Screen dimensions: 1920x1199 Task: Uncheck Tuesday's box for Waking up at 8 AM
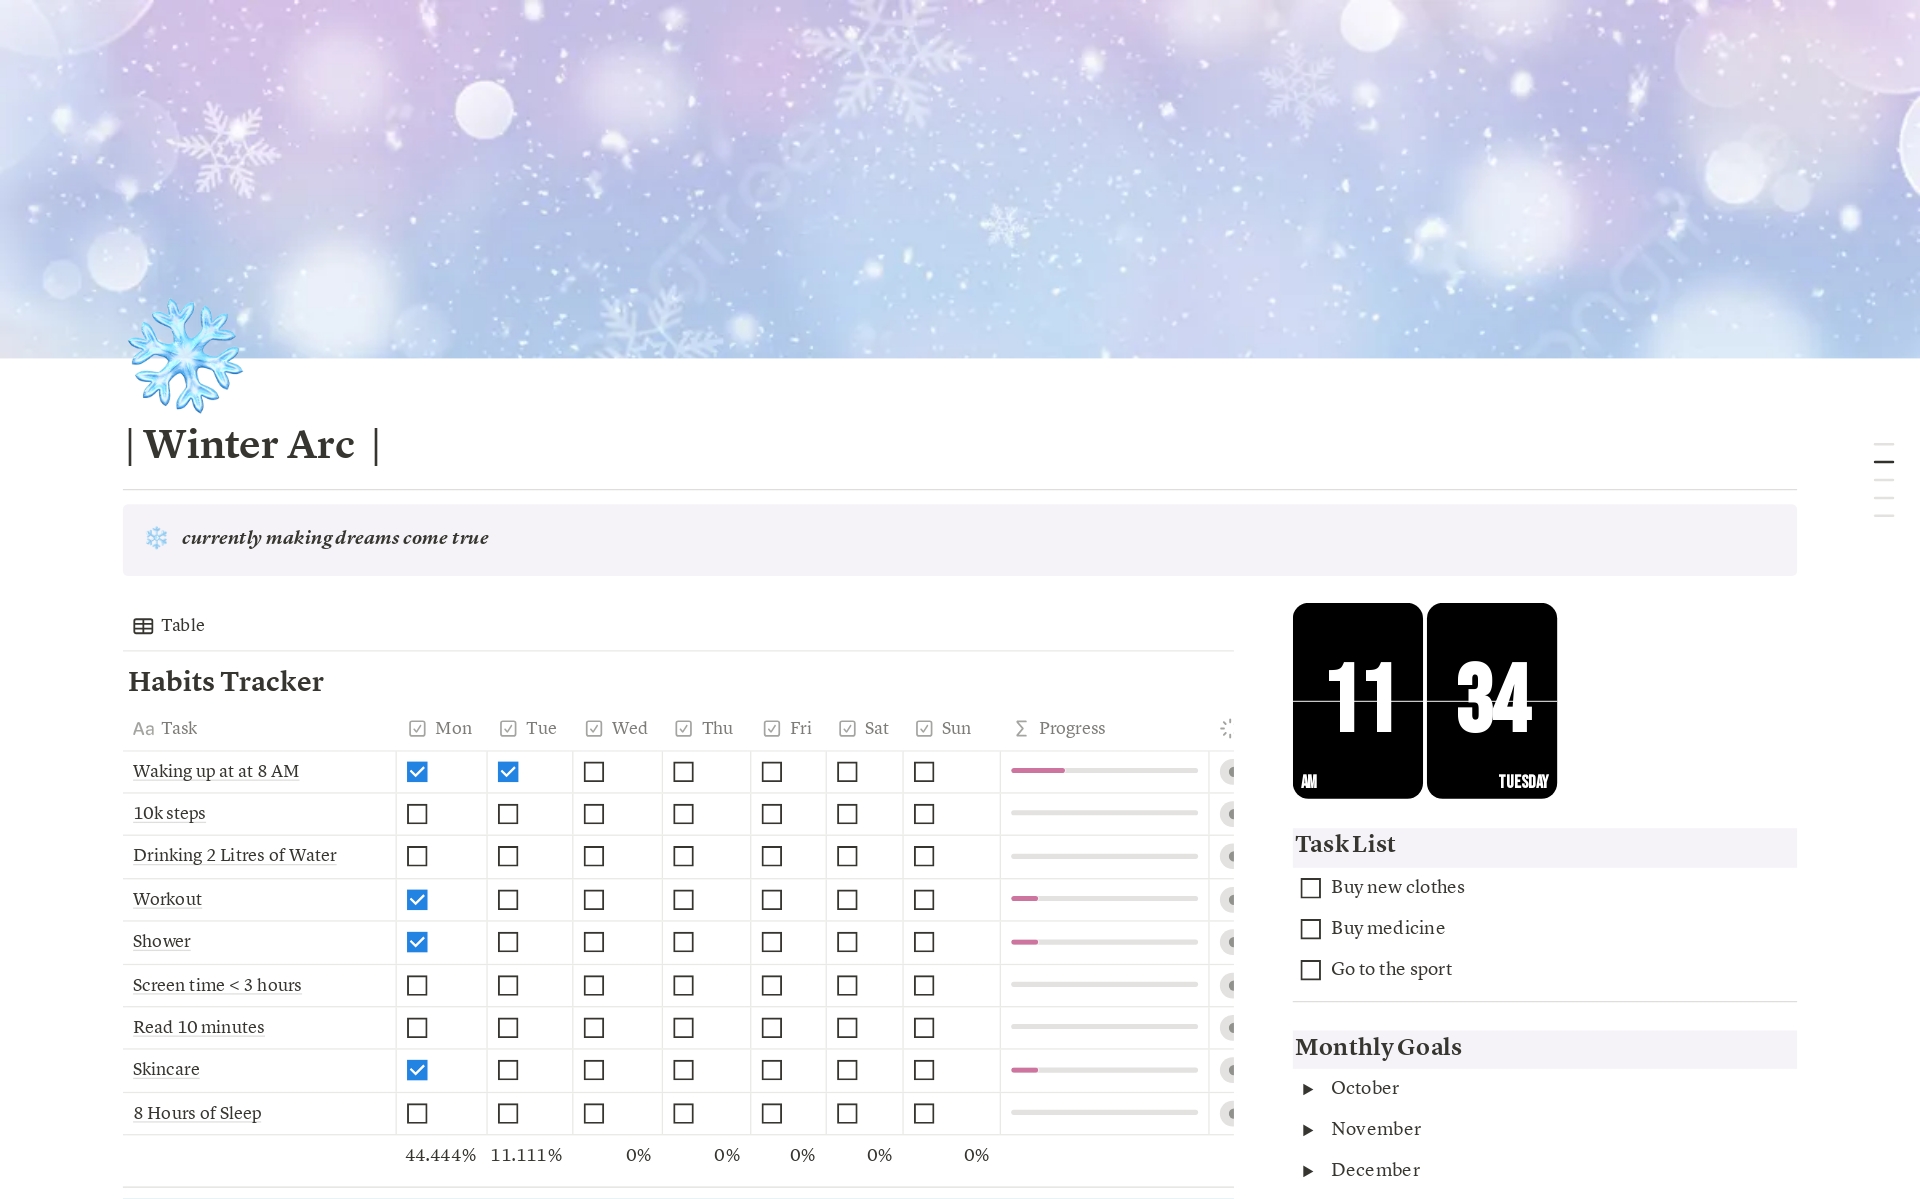[x=508, y=771]
